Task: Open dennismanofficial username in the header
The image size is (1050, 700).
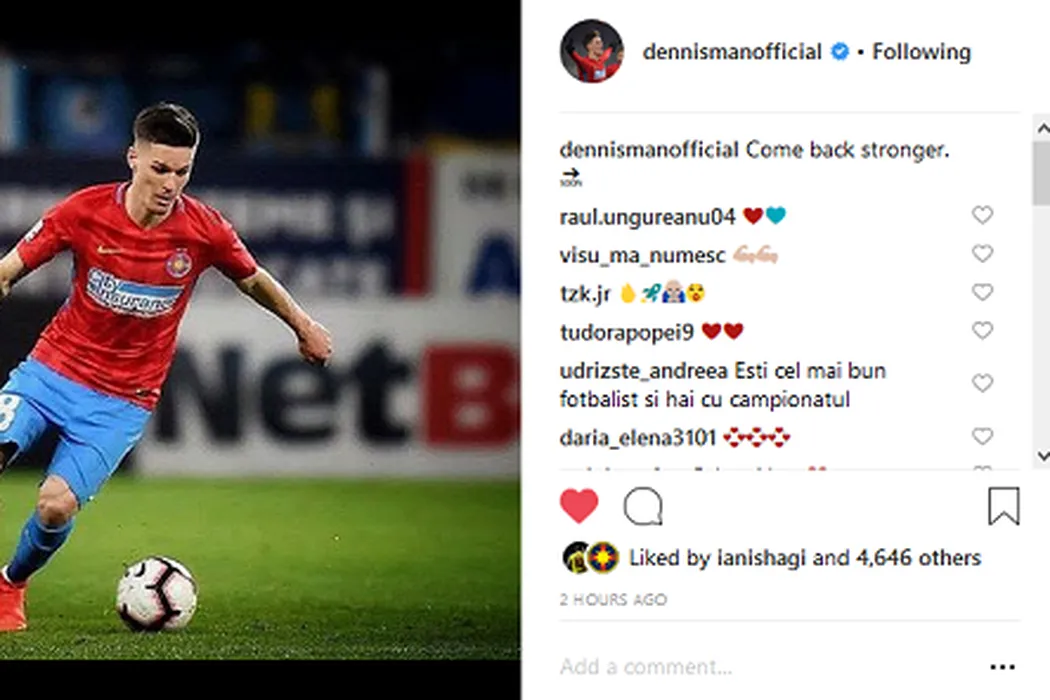Action: coord(732,52)
